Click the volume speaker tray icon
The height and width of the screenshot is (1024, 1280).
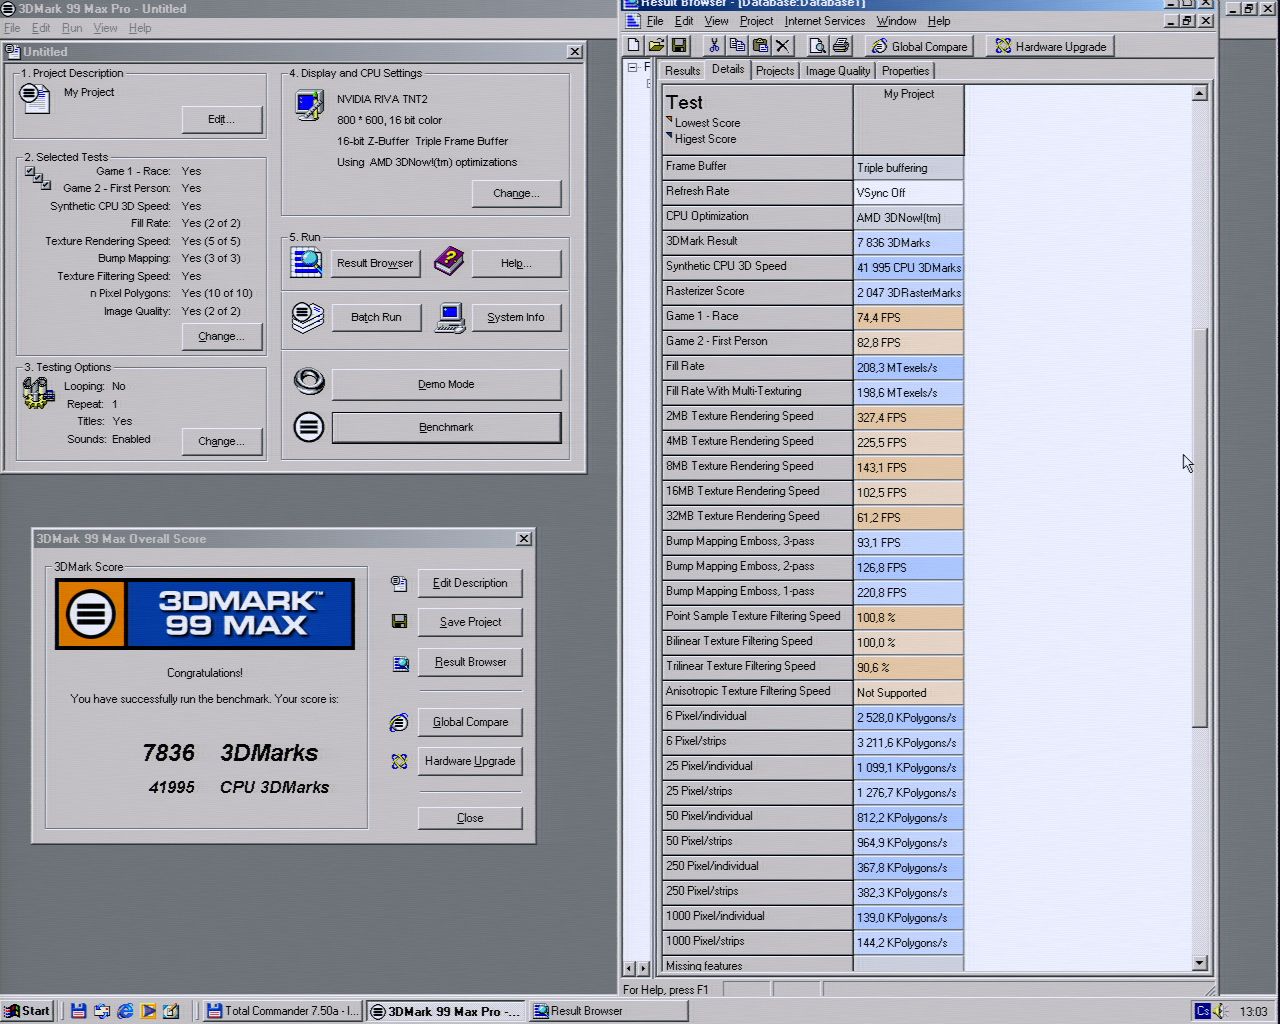pyautogui.click(x=1221, y=1011)
